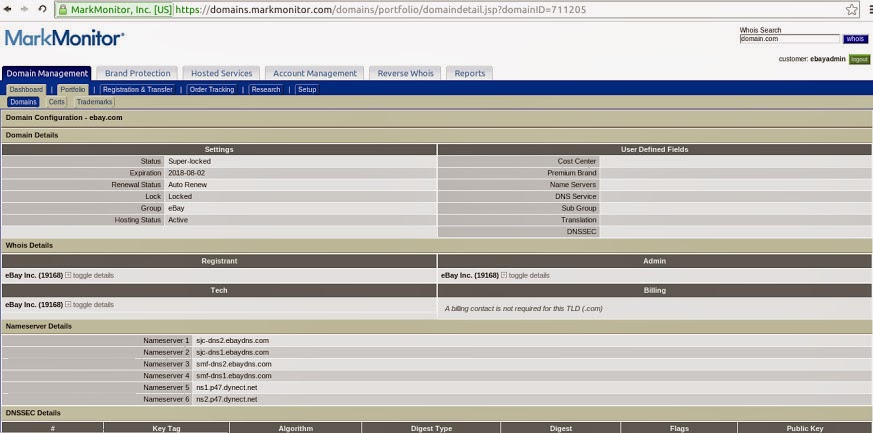Screen dimensions: 873x433
Task: Click the green SSL padlock icon
Action: click(x=62, y=9)
